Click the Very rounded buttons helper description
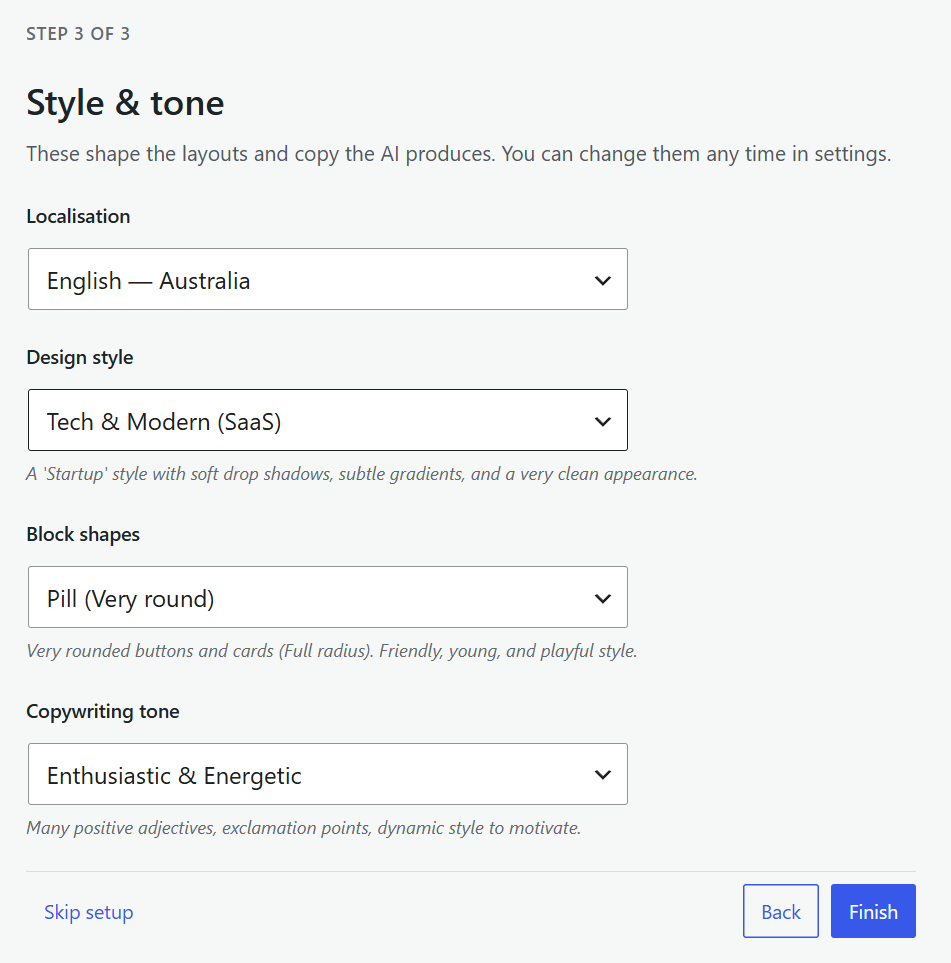 point(332,651)
